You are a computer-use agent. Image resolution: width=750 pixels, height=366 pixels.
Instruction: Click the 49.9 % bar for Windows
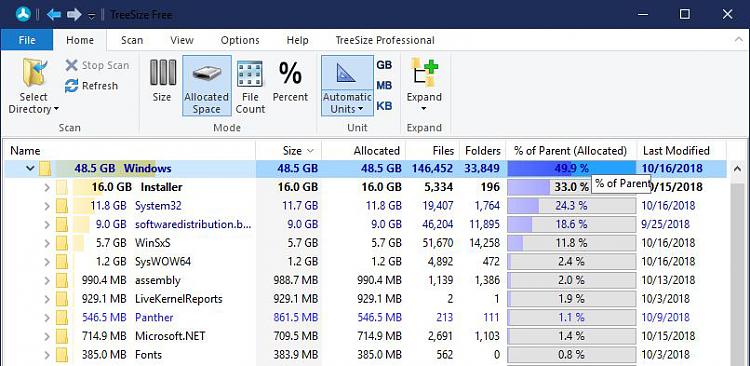coord(572,168)
